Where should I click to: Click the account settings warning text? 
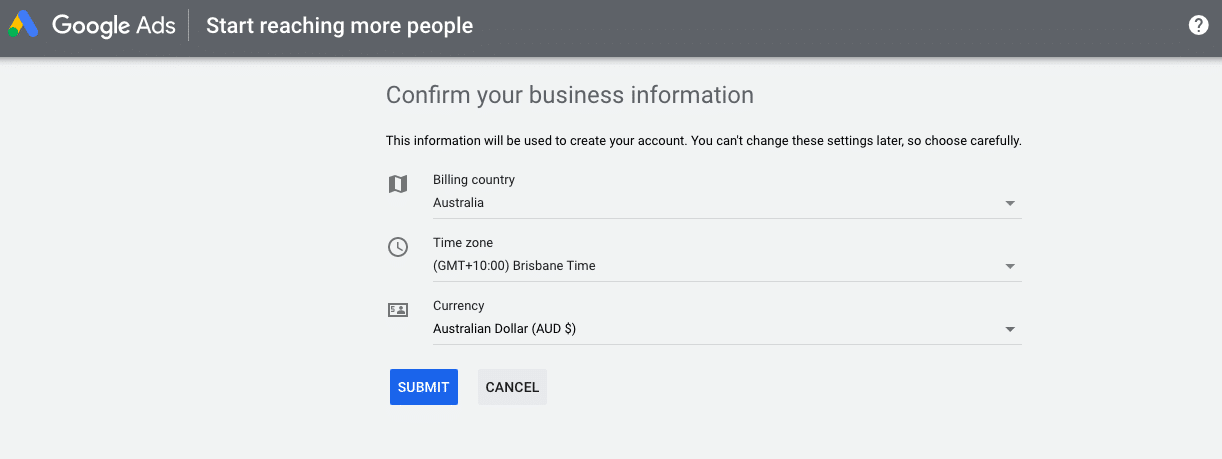(703, 141)
